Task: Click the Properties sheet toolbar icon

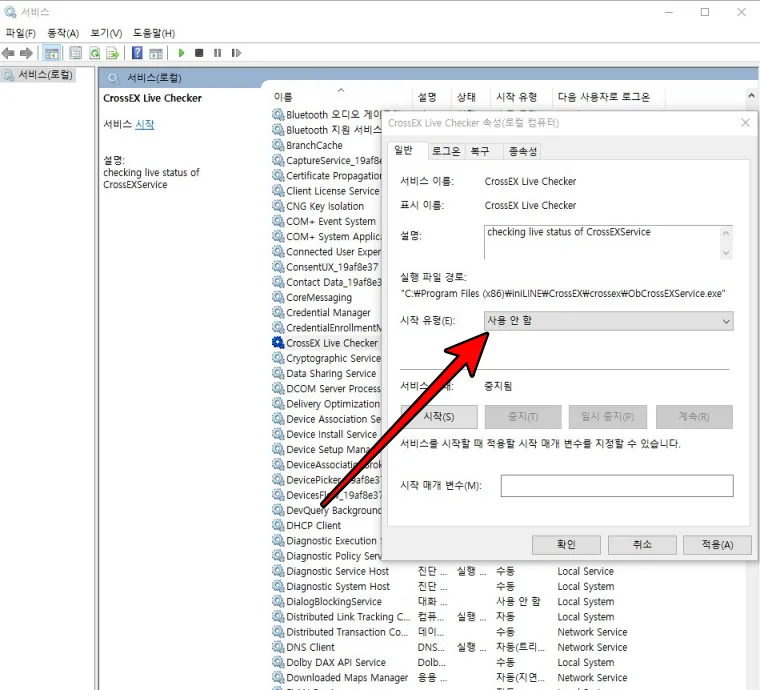Action: (x=76, y=53)
